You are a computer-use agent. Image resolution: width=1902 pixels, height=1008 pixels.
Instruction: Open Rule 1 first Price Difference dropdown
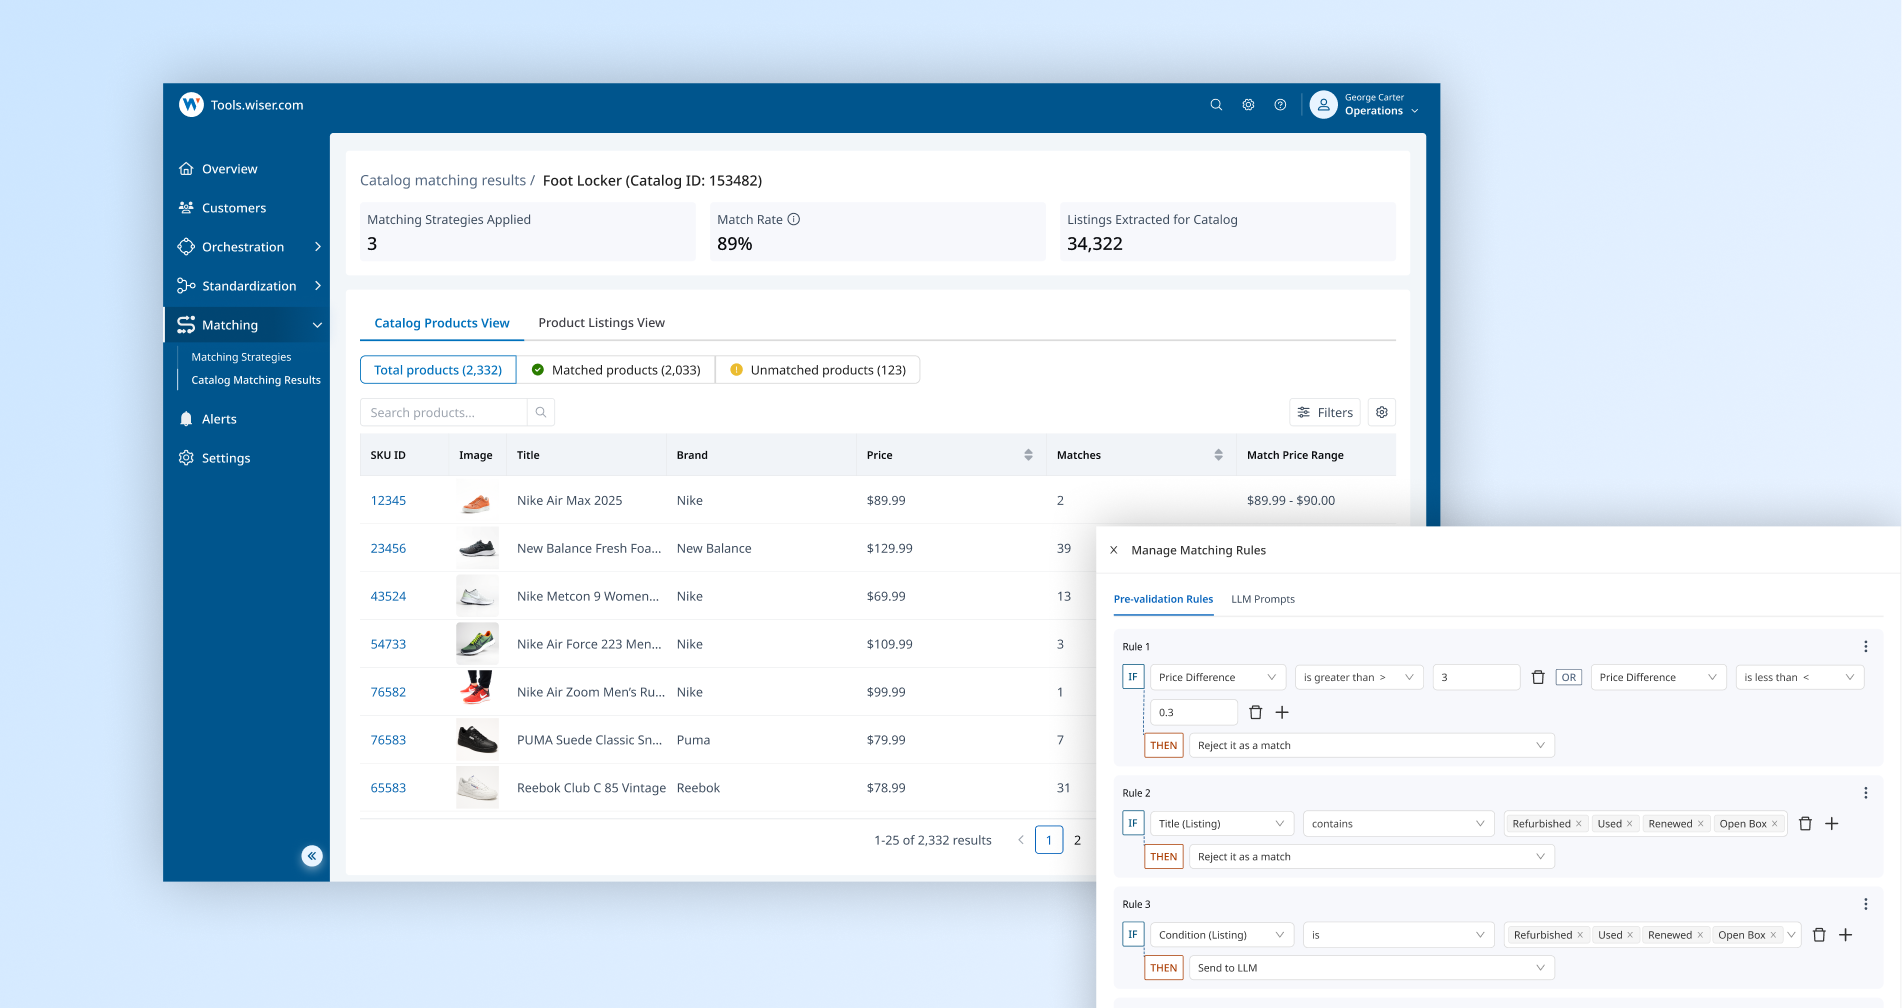(1218, 677)
